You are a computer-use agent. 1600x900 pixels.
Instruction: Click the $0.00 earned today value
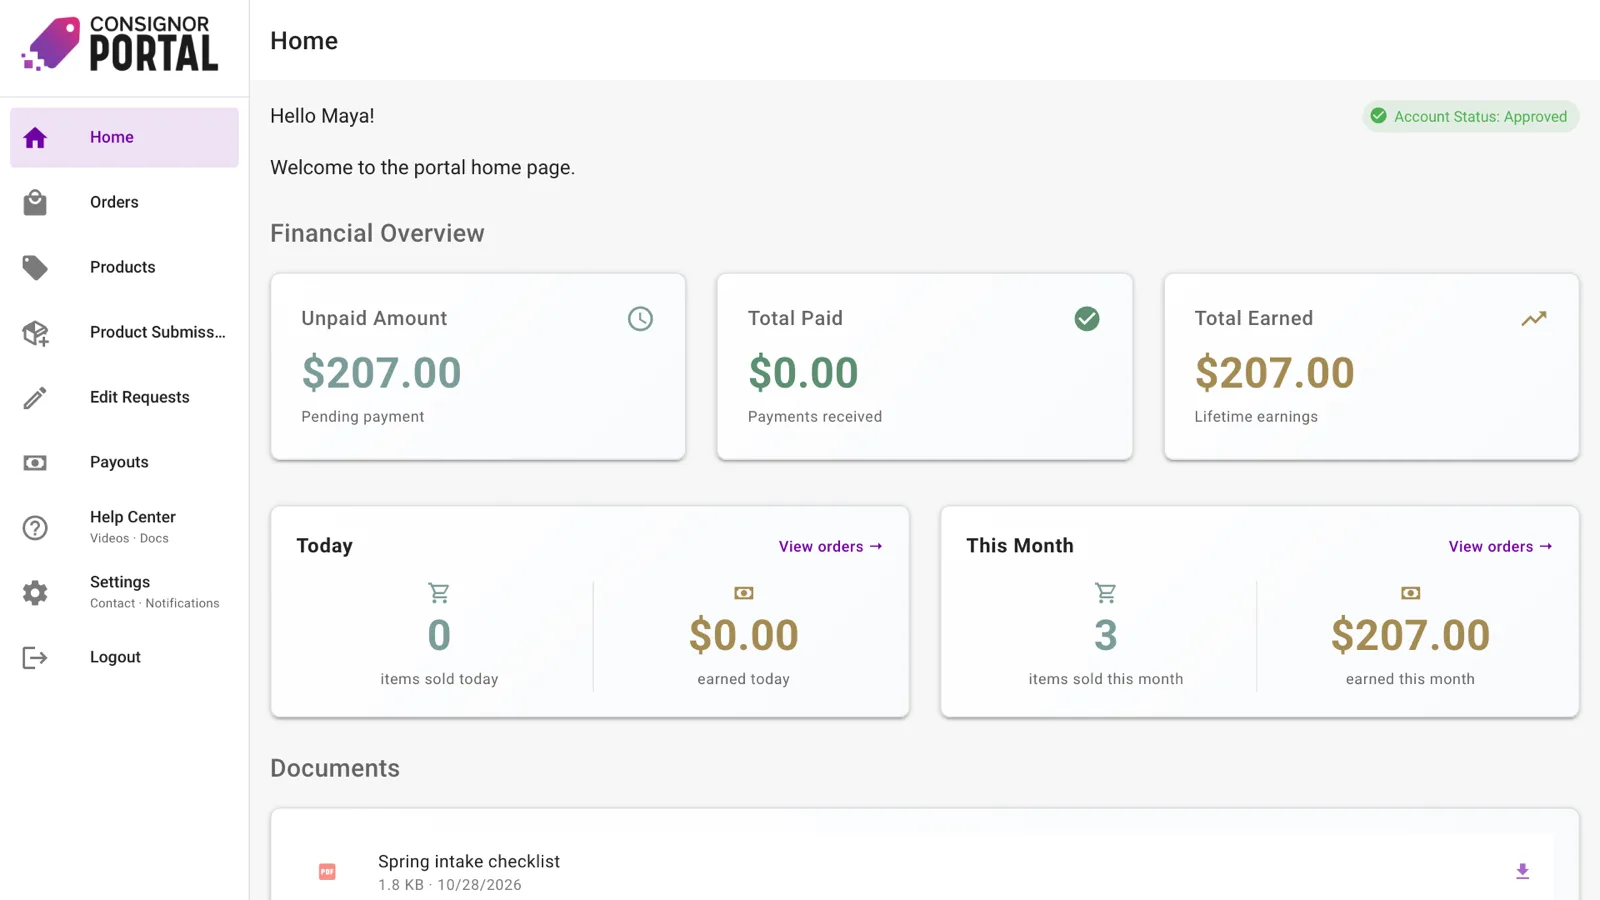coord(744,636)
